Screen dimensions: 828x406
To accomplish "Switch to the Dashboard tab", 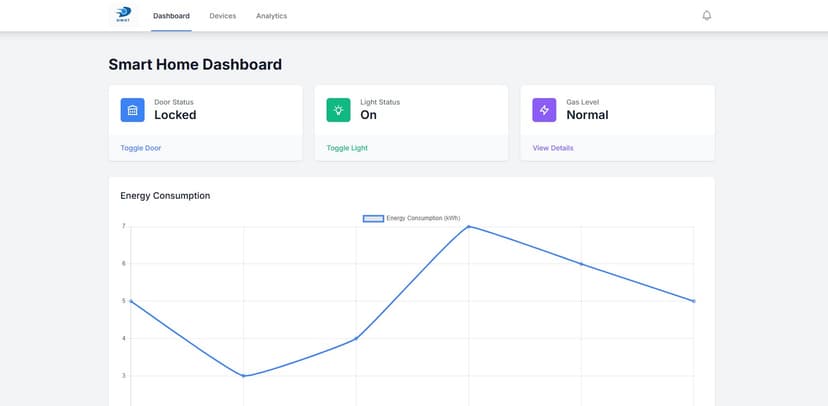I will (171, 16).
